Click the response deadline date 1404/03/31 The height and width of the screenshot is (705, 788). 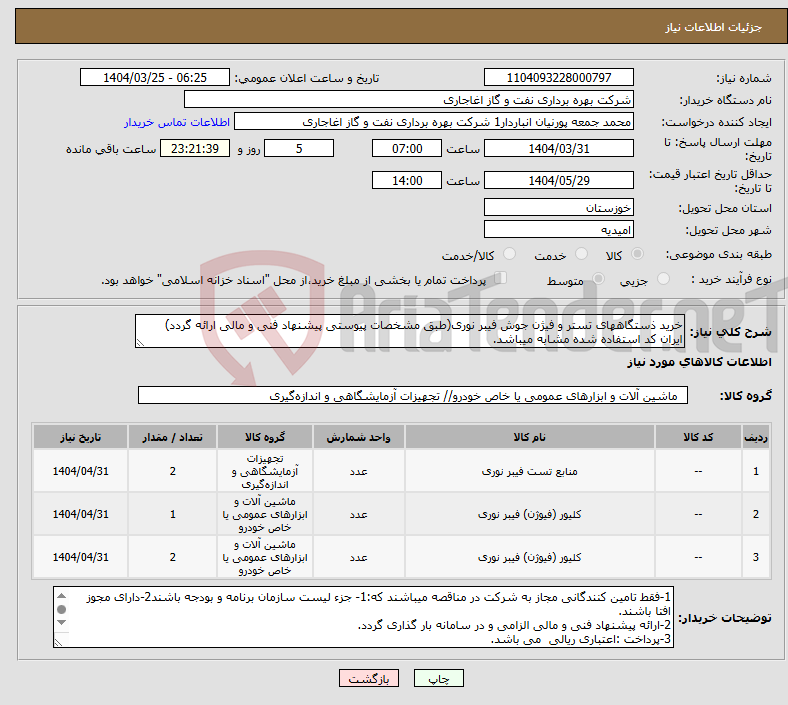point(558,149)
